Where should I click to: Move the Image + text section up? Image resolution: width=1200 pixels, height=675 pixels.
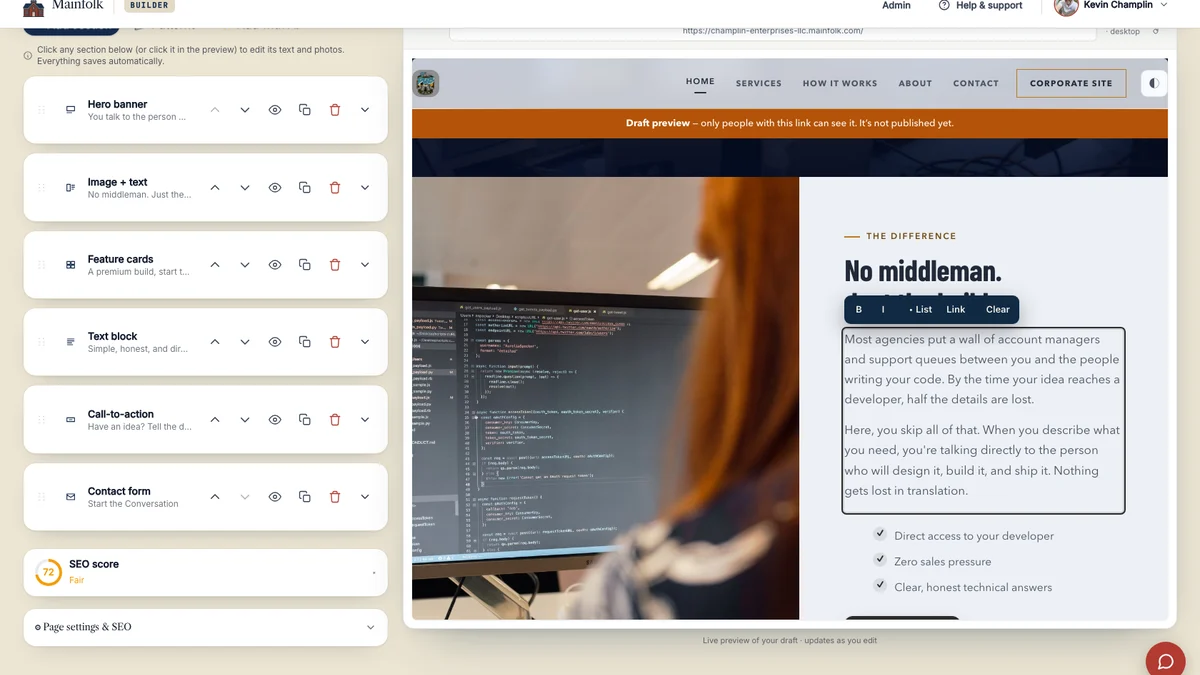pyautogui.click(x=215, y=187)
